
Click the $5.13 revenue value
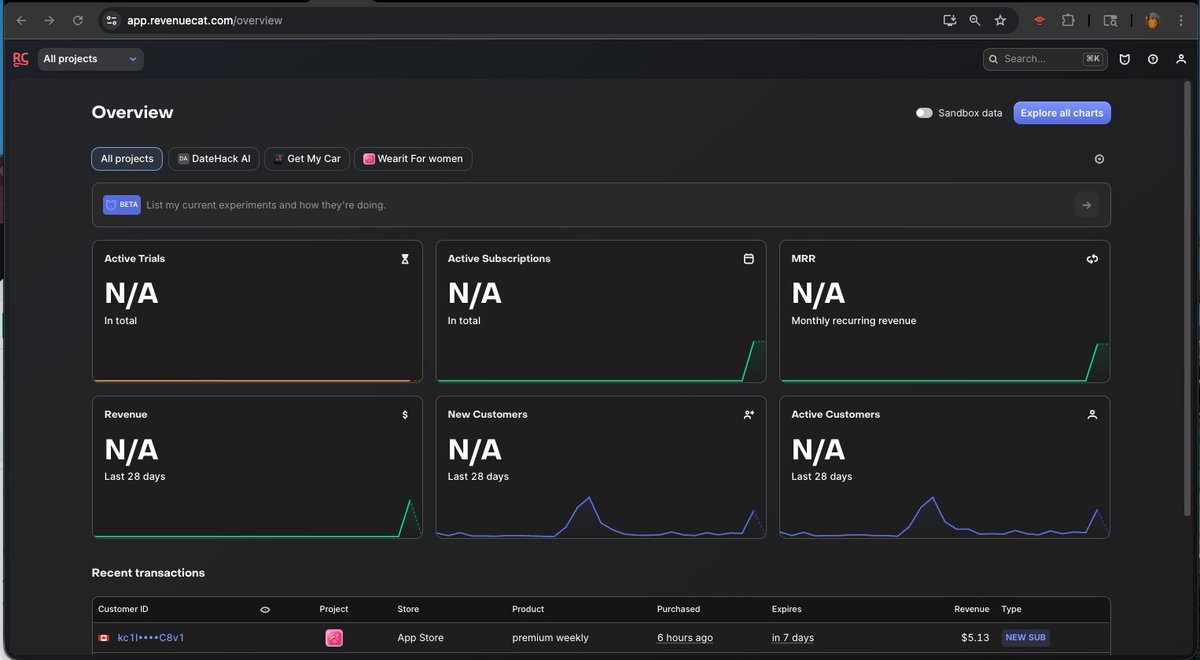(975, 638)
